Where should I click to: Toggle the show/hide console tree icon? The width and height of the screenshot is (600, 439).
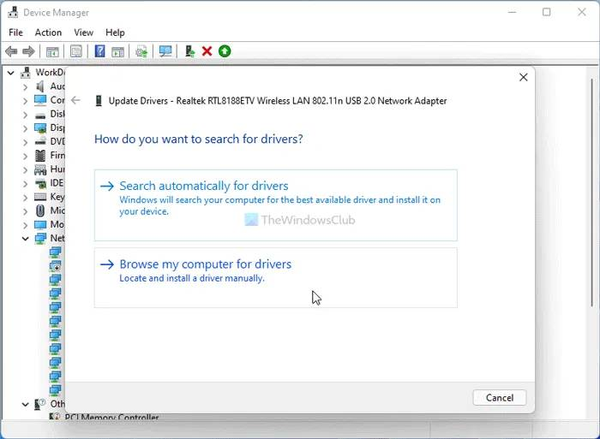(52, 51)
